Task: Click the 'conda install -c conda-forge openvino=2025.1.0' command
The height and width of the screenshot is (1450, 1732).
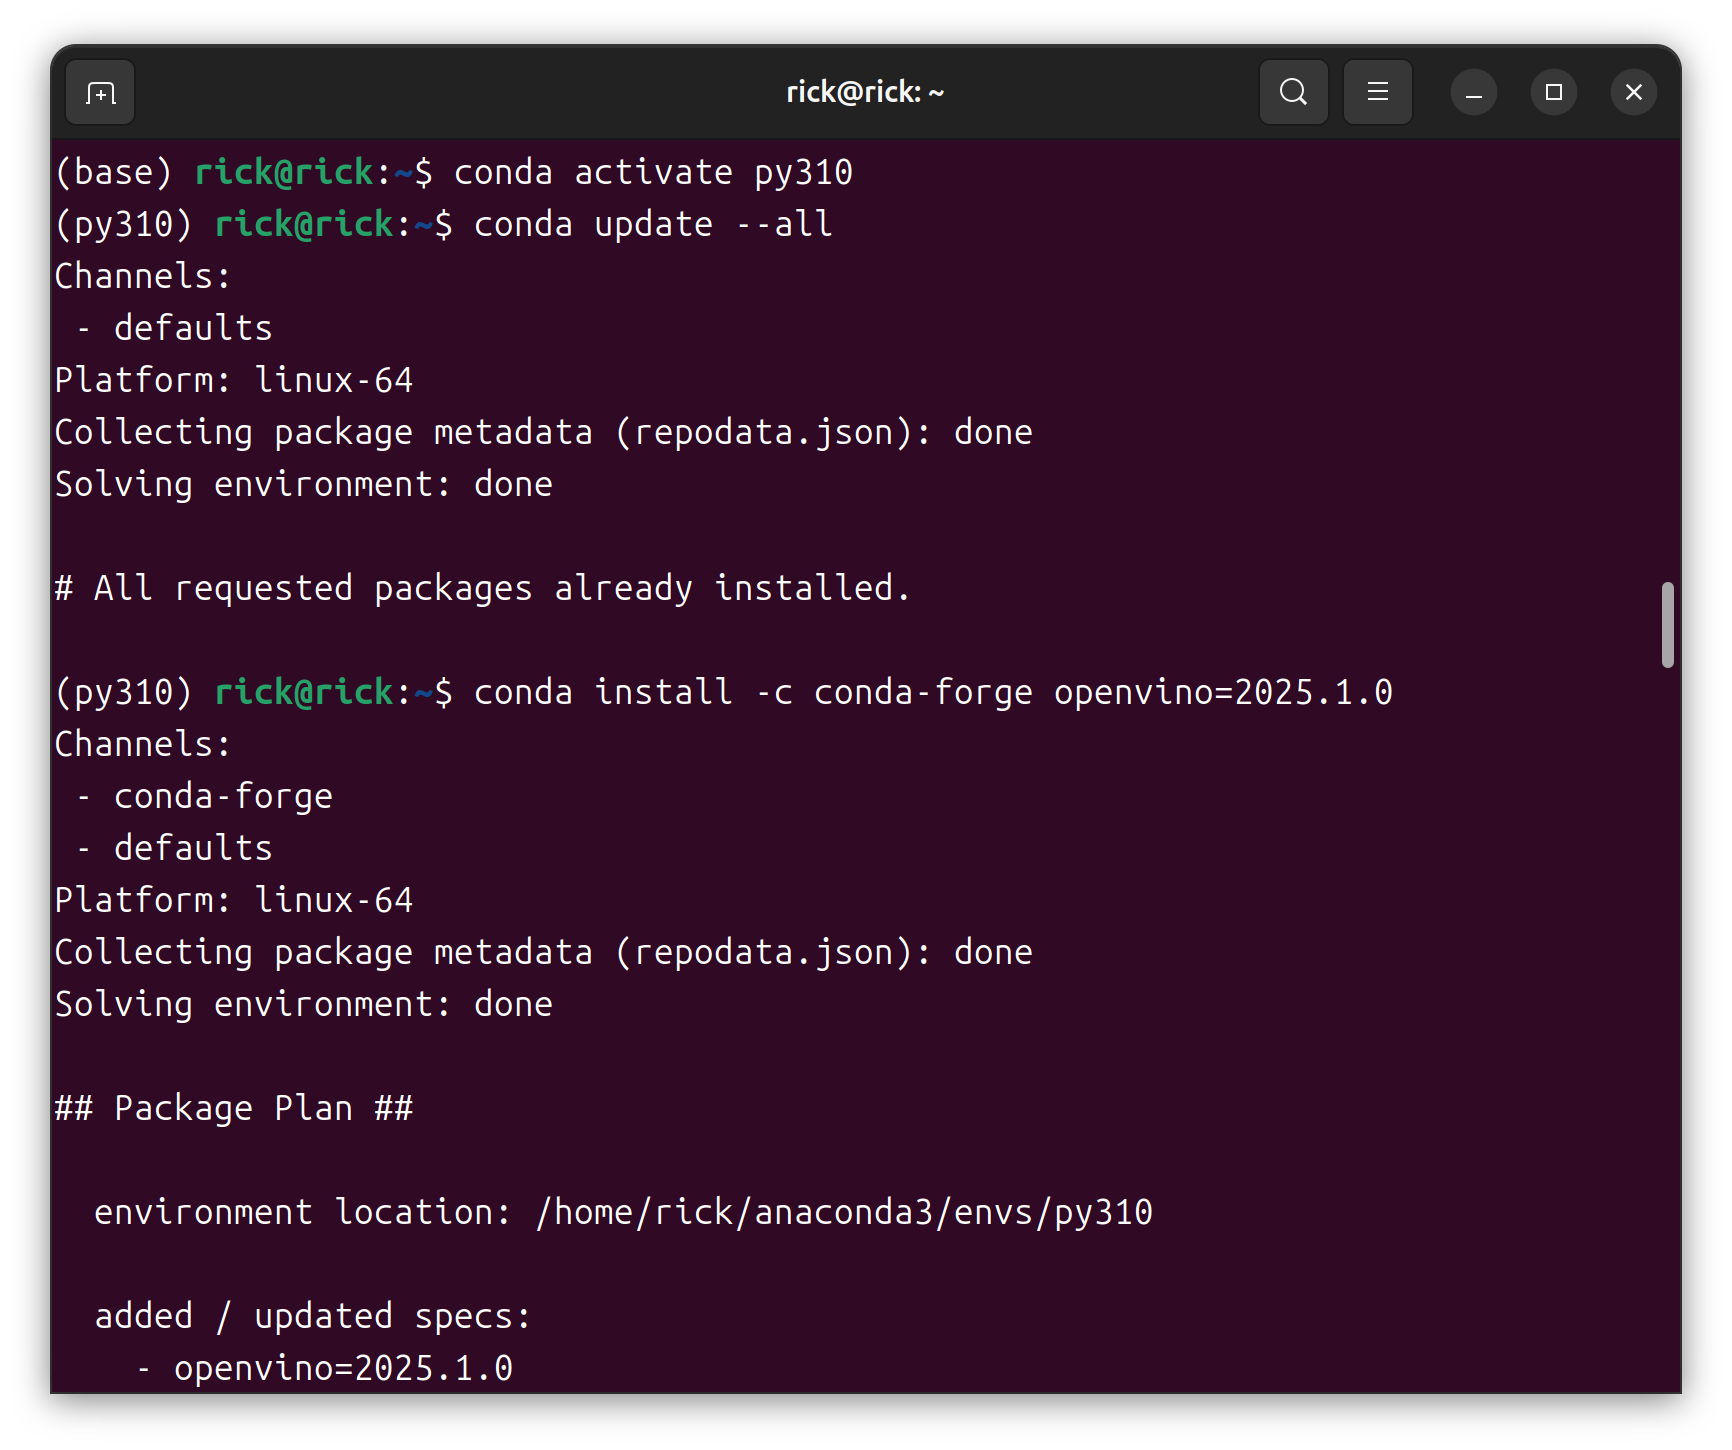Action: [933, 692]
